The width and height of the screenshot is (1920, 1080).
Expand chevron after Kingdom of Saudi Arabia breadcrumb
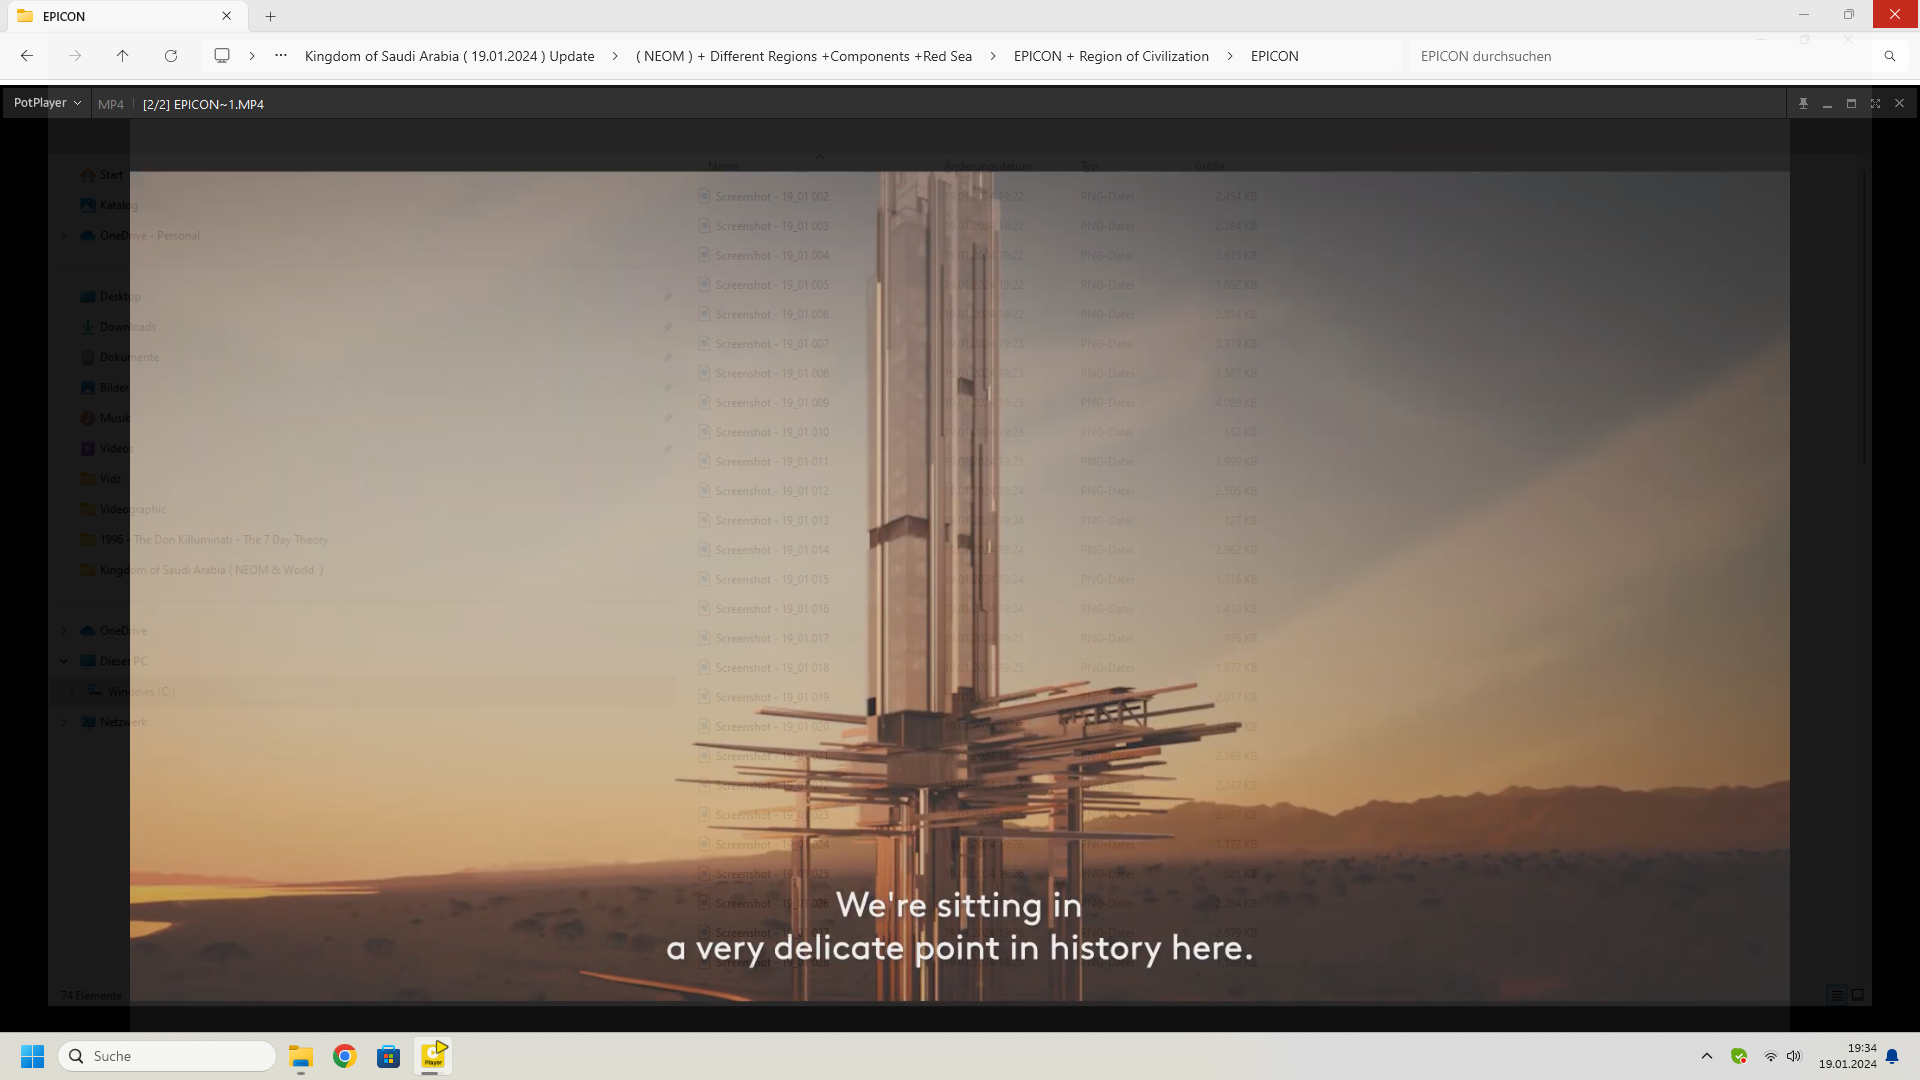coord(615,56)
